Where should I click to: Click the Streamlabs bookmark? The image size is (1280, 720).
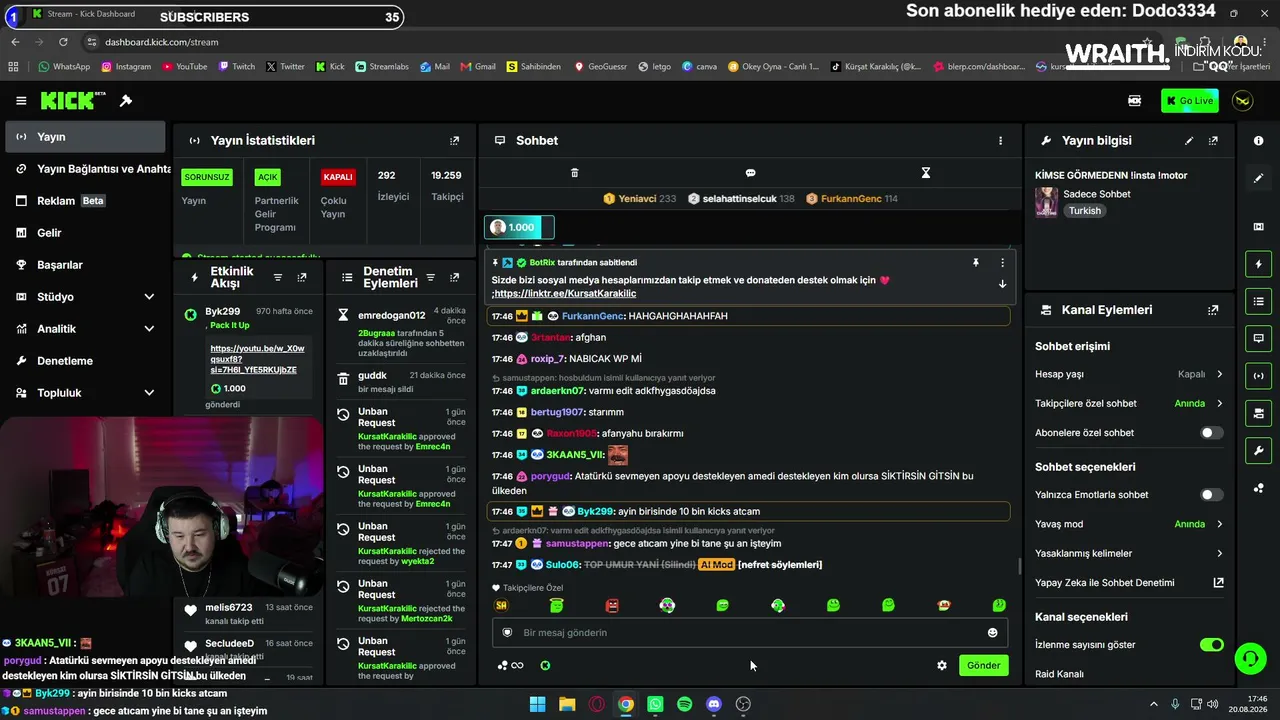(382, 67)
